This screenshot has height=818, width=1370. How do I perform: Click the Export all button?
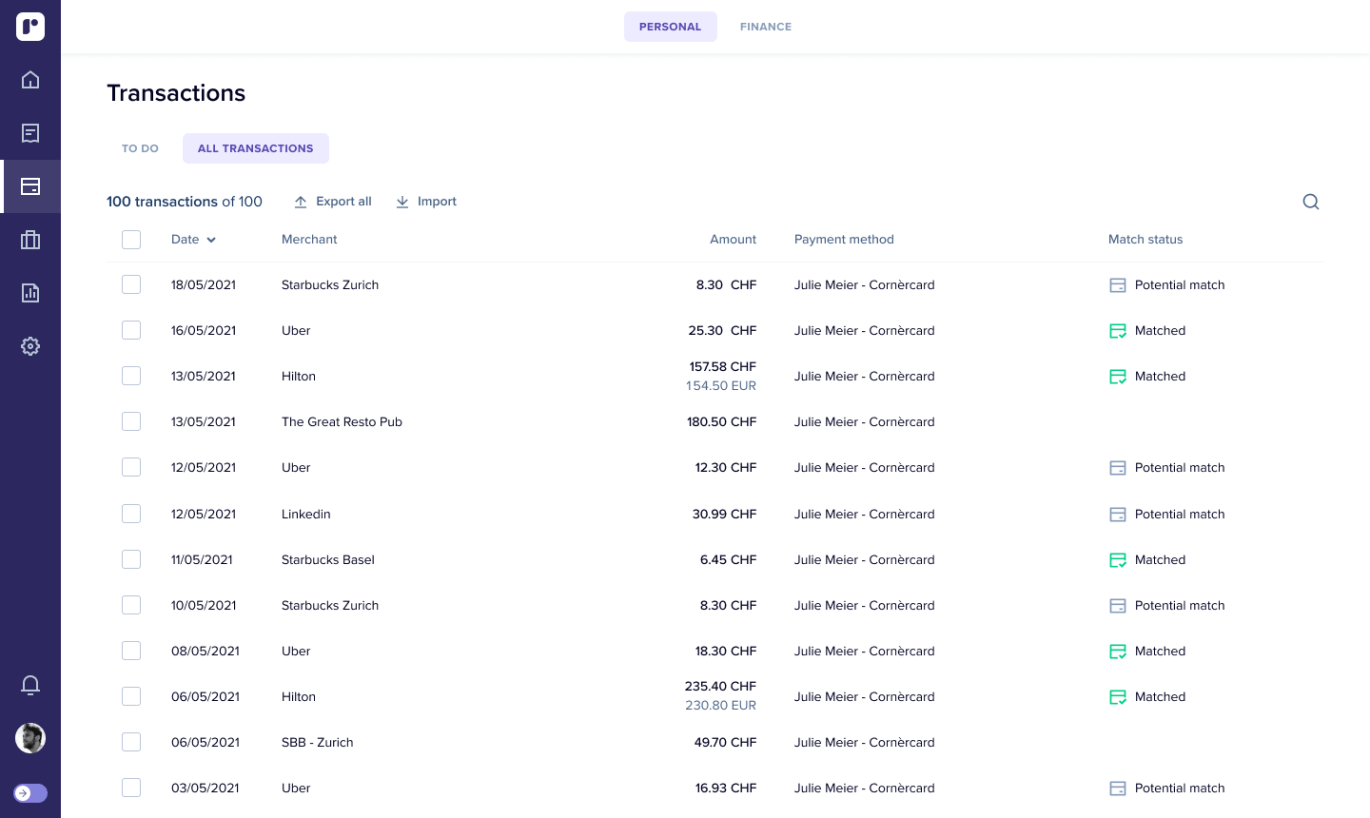coord(332,202)
